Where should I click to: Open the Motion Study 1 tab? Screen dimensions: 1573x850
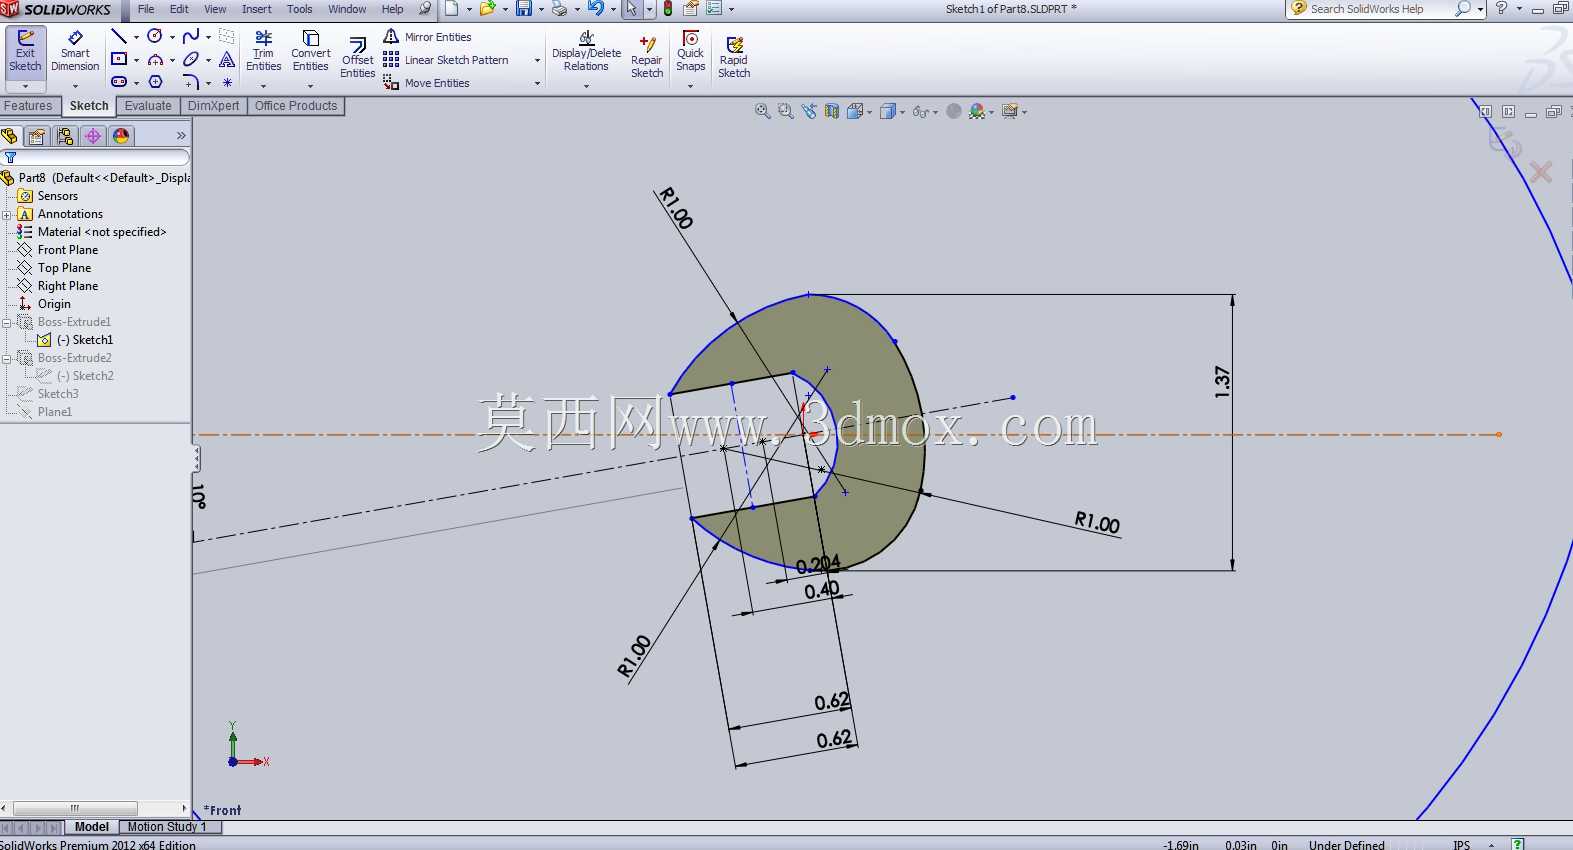pos(167,827)
